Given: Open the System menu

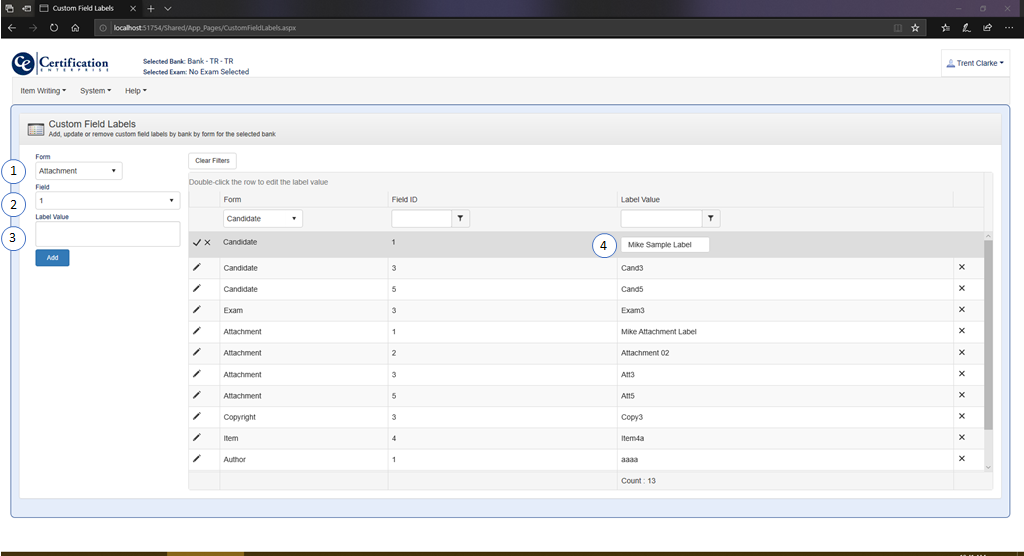Looking at the screenshot, I should coord(95,91).
